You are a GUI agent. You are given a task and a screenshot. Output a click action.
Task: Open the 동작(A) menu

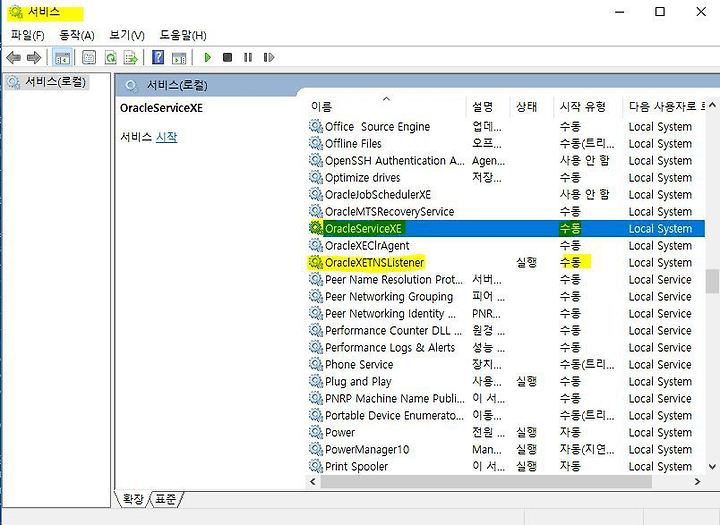coord(77,35)
